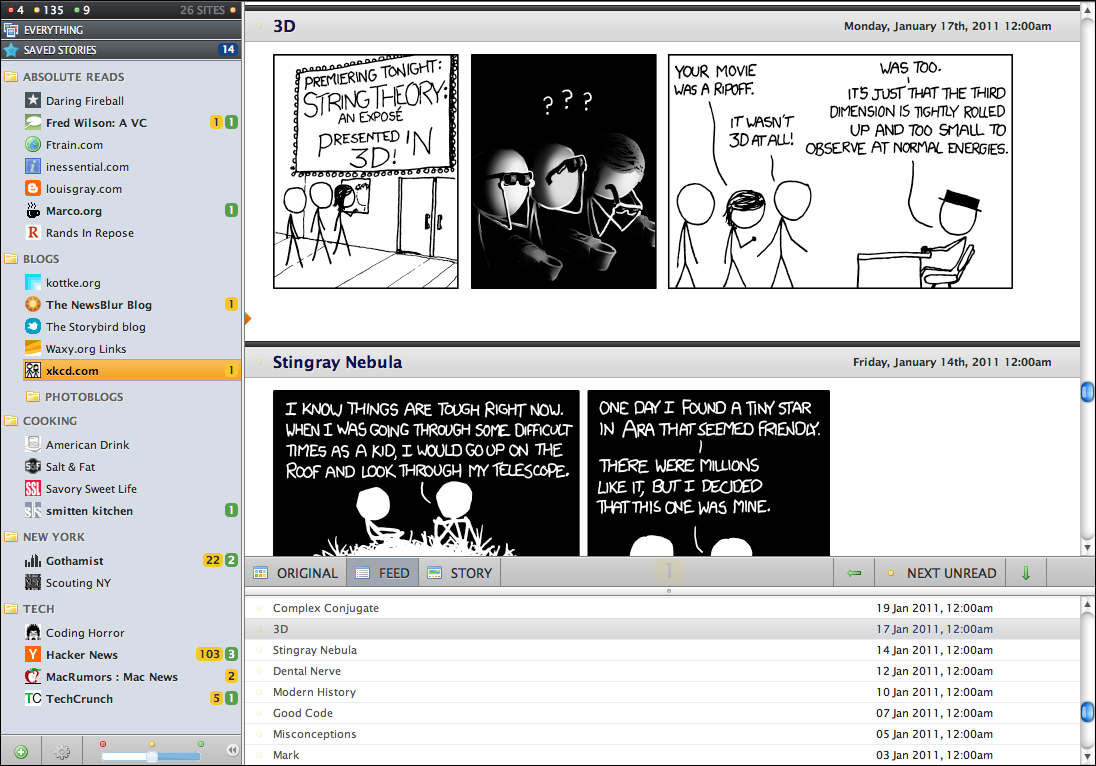This screenshot has width=1096, height=766.
Task: Expand the Photoblogs folder
Action: pyautogui.click(x=33, y=397)
